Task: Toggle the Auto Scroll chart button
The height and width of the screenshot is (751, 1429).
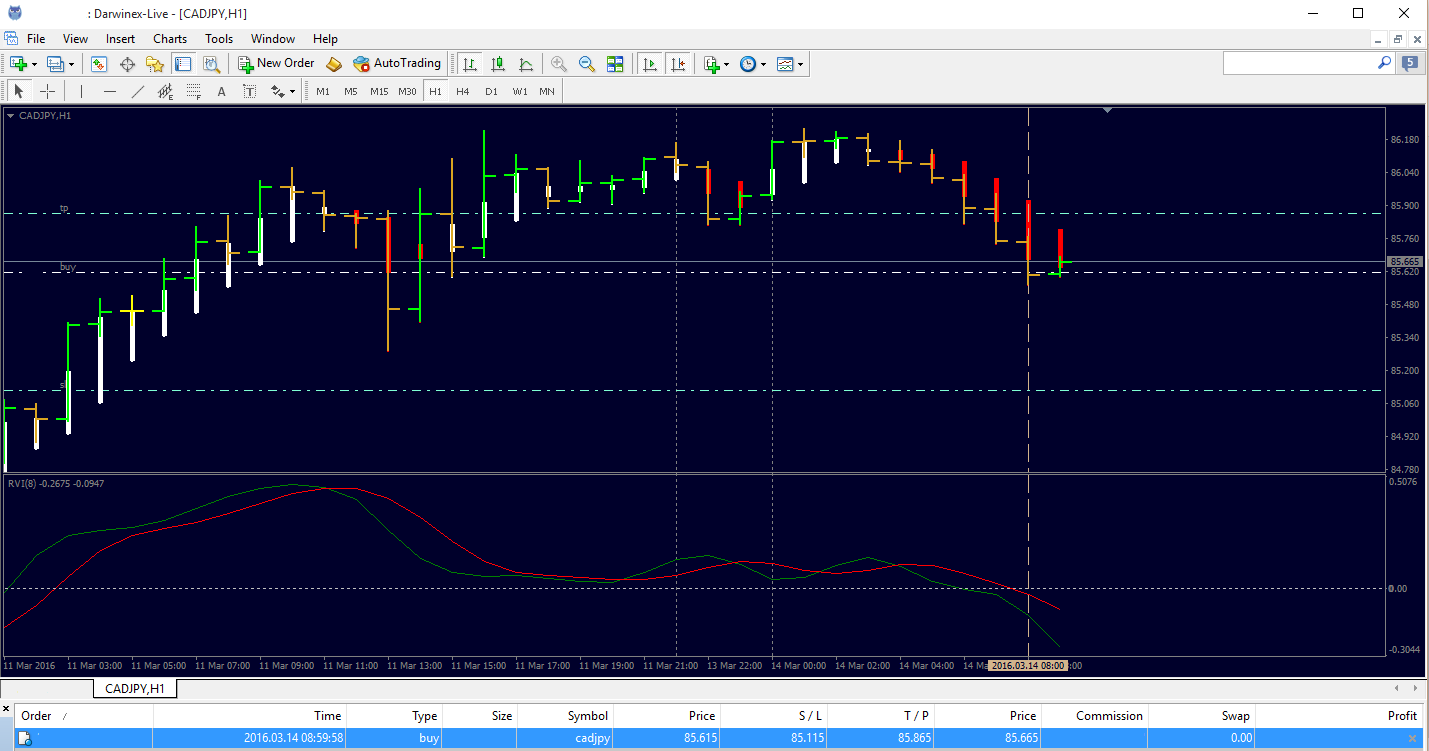Action: coord(650,64)
